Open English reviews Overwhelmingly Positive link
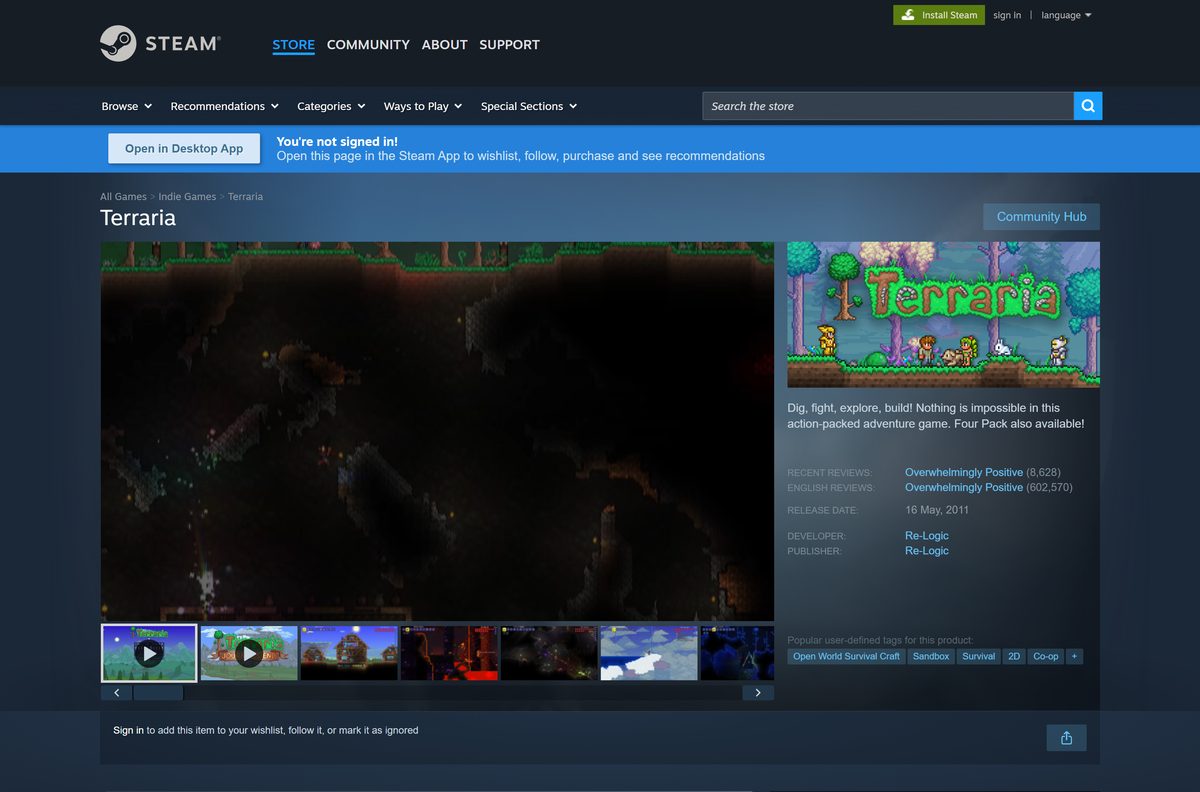Viewport: 1200px width, 792px height. [964, 487]
